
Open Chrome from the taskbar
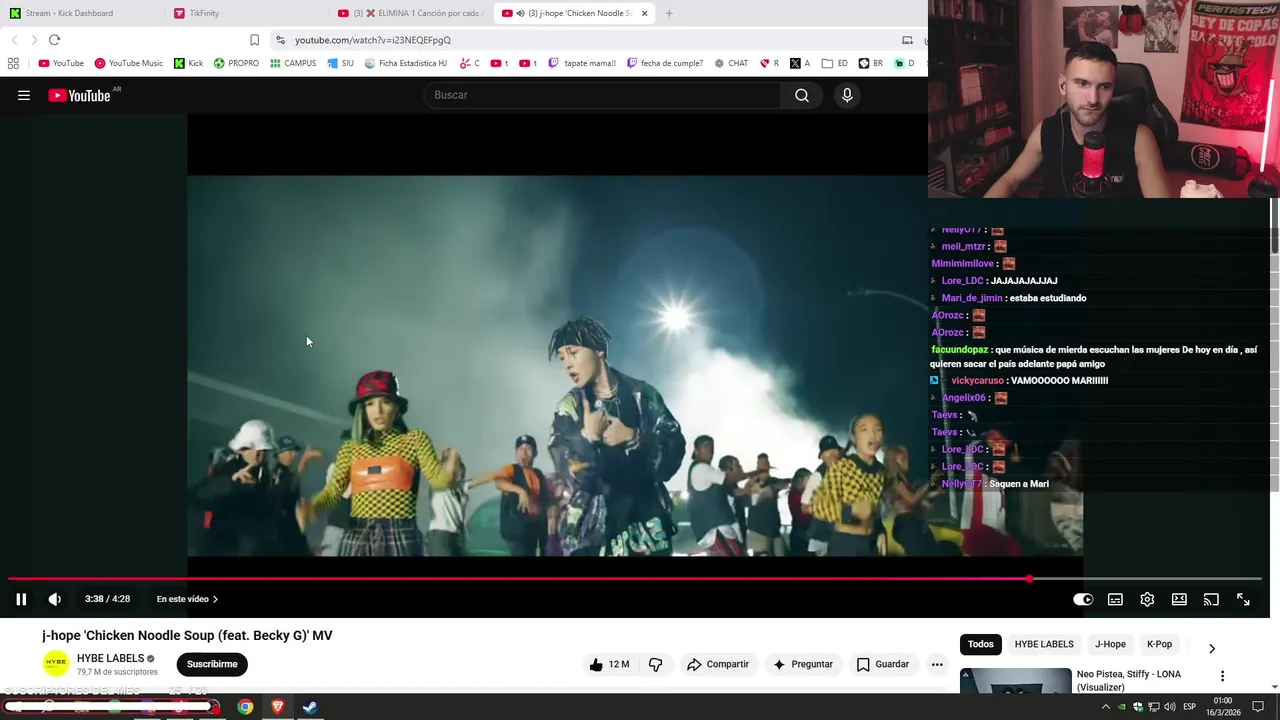[245, 707]
